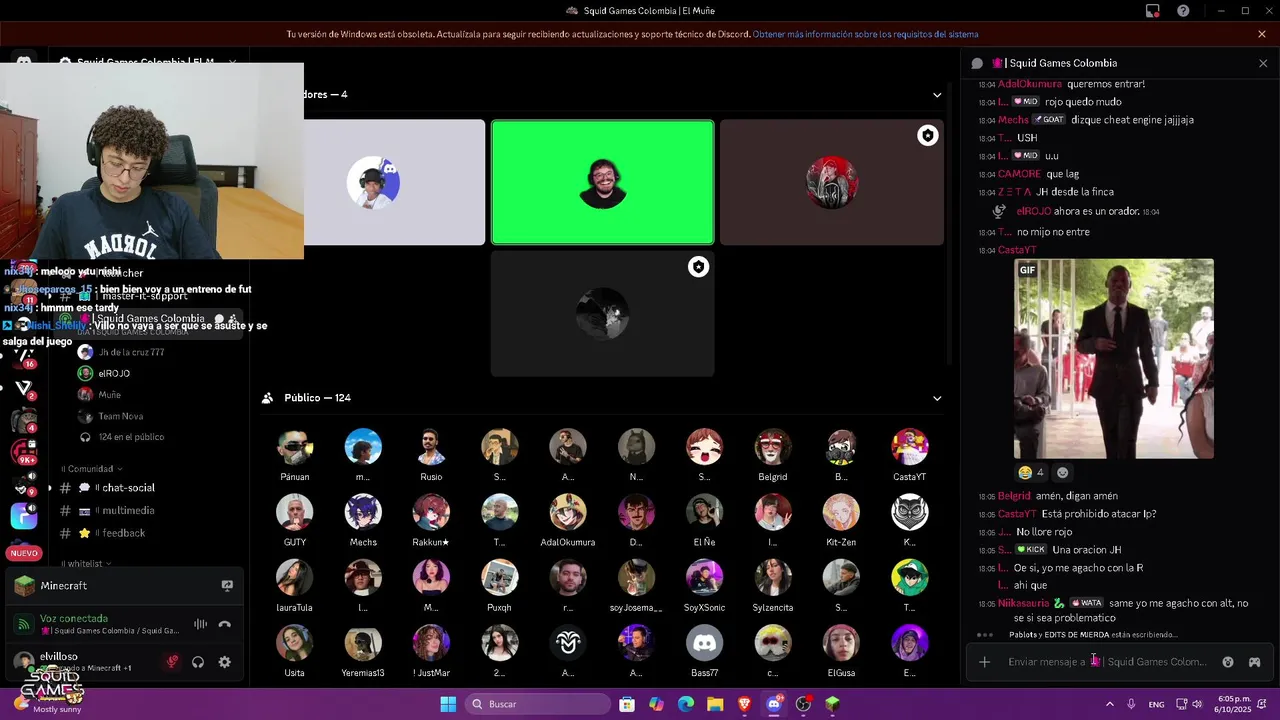Collapse the Público — 124 section
The height and width of the screenshot is (720, 1280).
(x=937, y=398)
